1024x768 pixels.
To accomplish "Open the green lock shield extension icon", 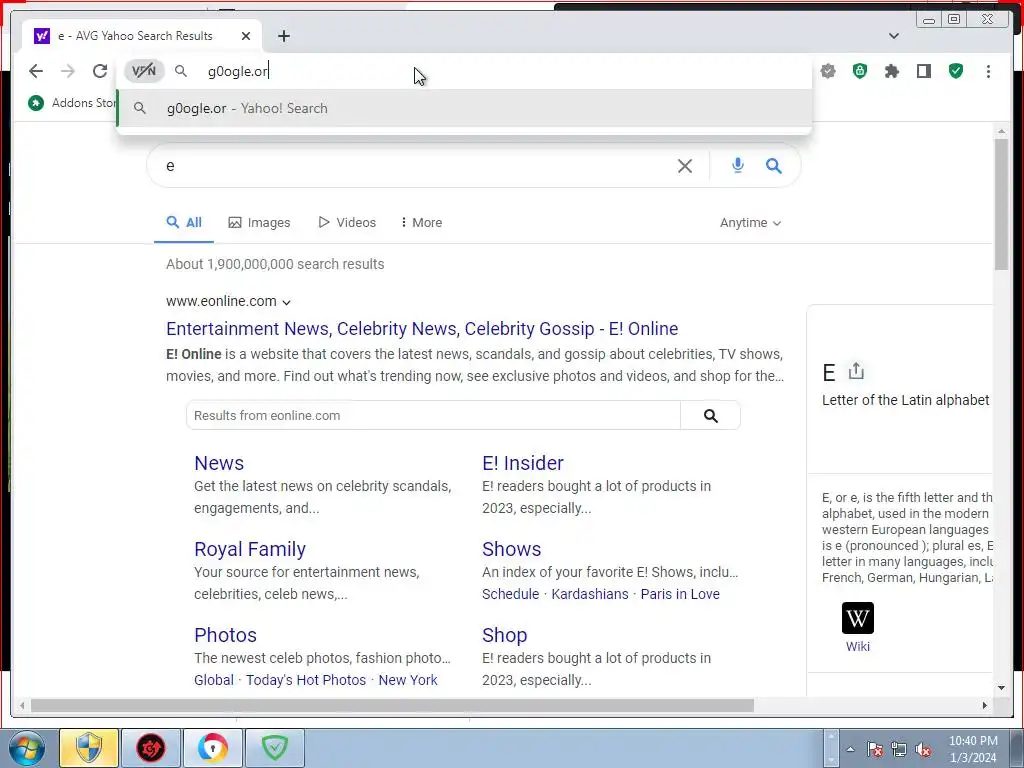I will [x=860, y=71].
